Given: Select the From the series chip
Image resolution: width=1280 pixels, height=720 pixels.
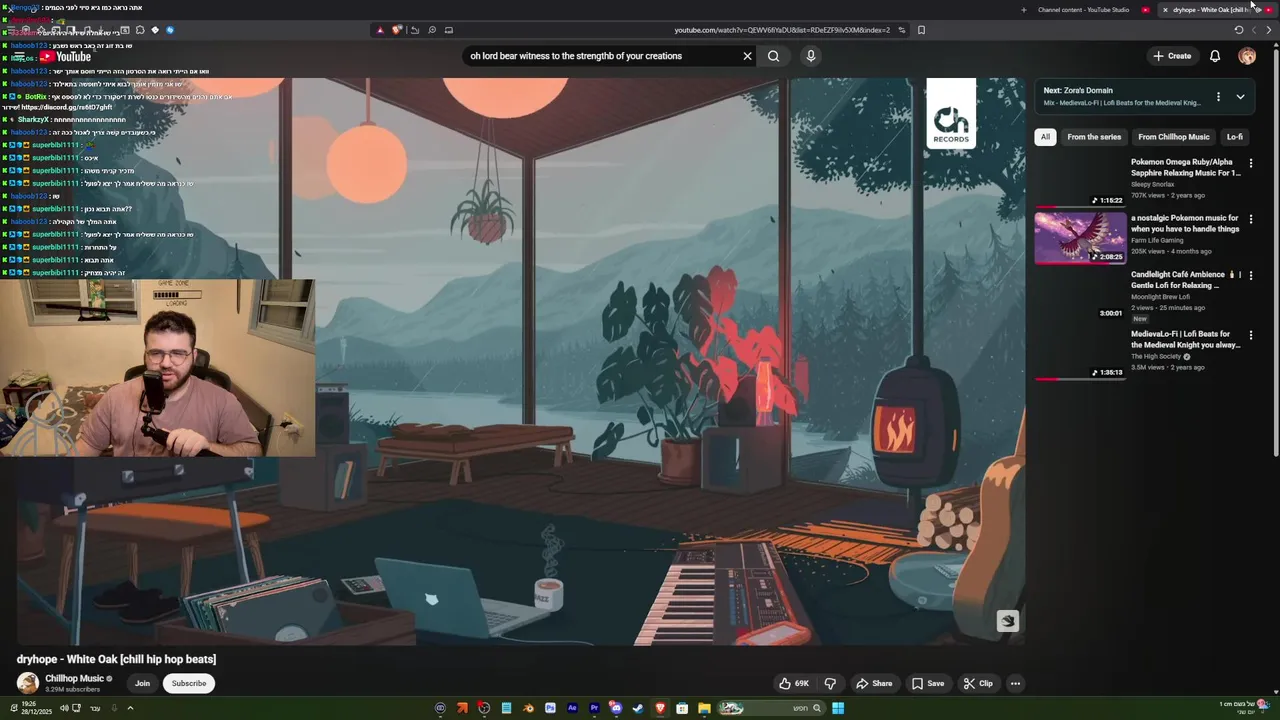Looking at the screenshot, I should (x=1094, y=137).
